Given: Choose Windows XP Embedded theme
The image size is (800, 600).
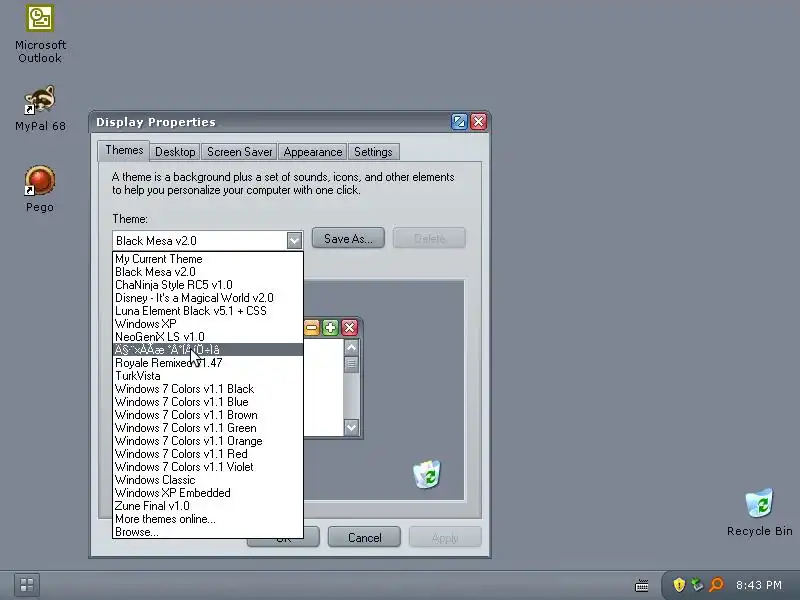Looking at the screenshot, I should 208,493.
